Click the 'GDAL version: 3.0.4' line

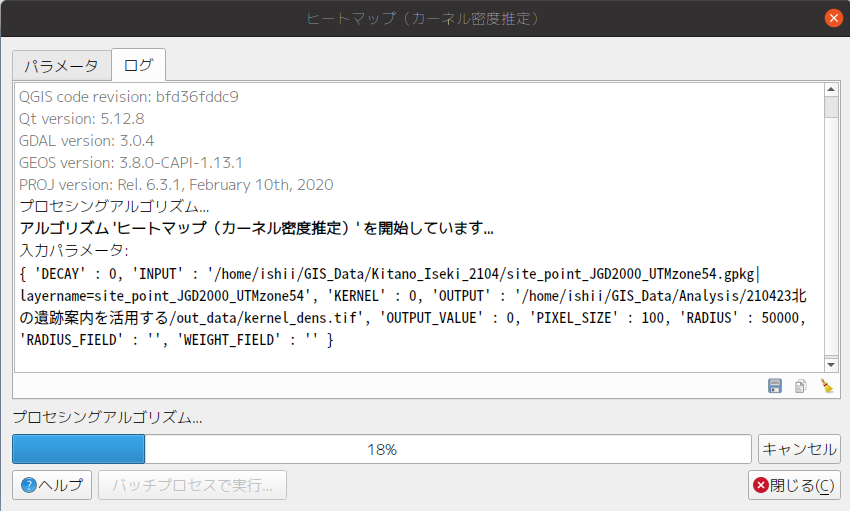86,141
